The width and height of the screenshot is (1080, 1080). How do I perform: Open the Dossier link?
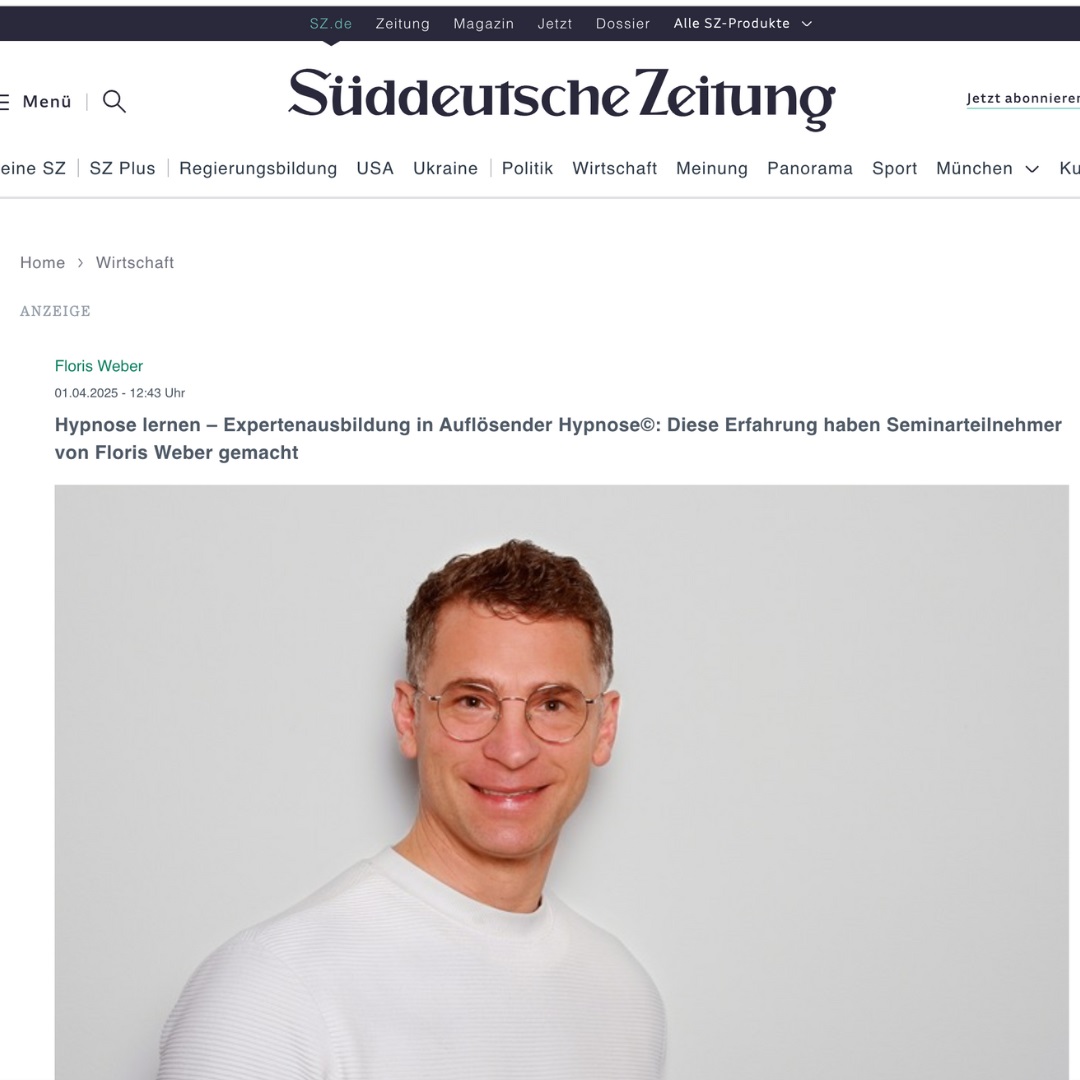pos(623,23)
